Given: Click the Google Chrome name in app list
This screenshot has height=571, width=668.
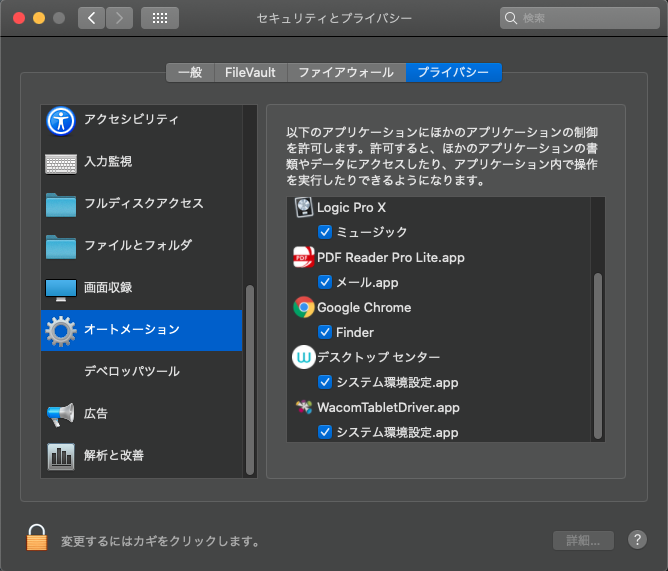Looking at the screenshot, I should 364,307.
